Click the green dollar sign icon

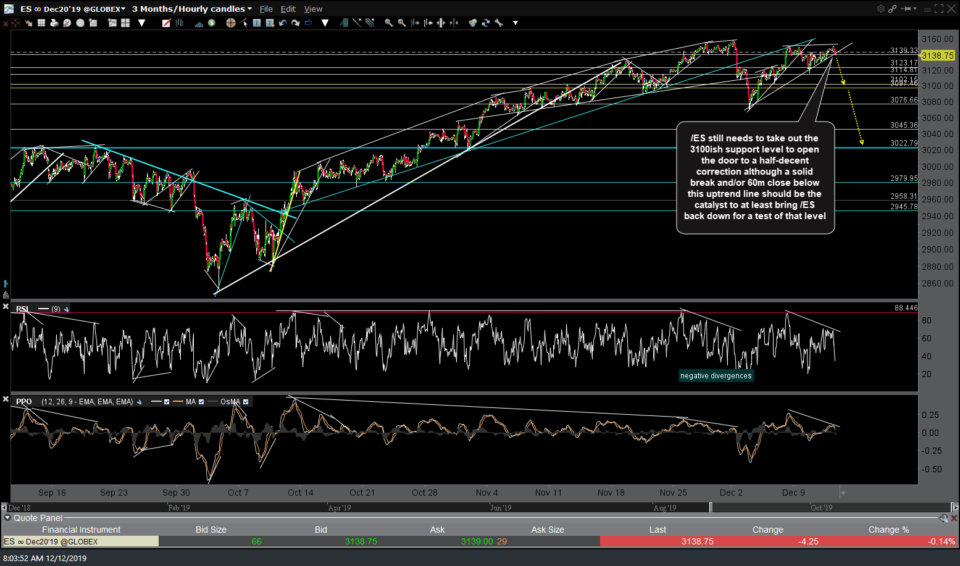[x=211, y=23]
